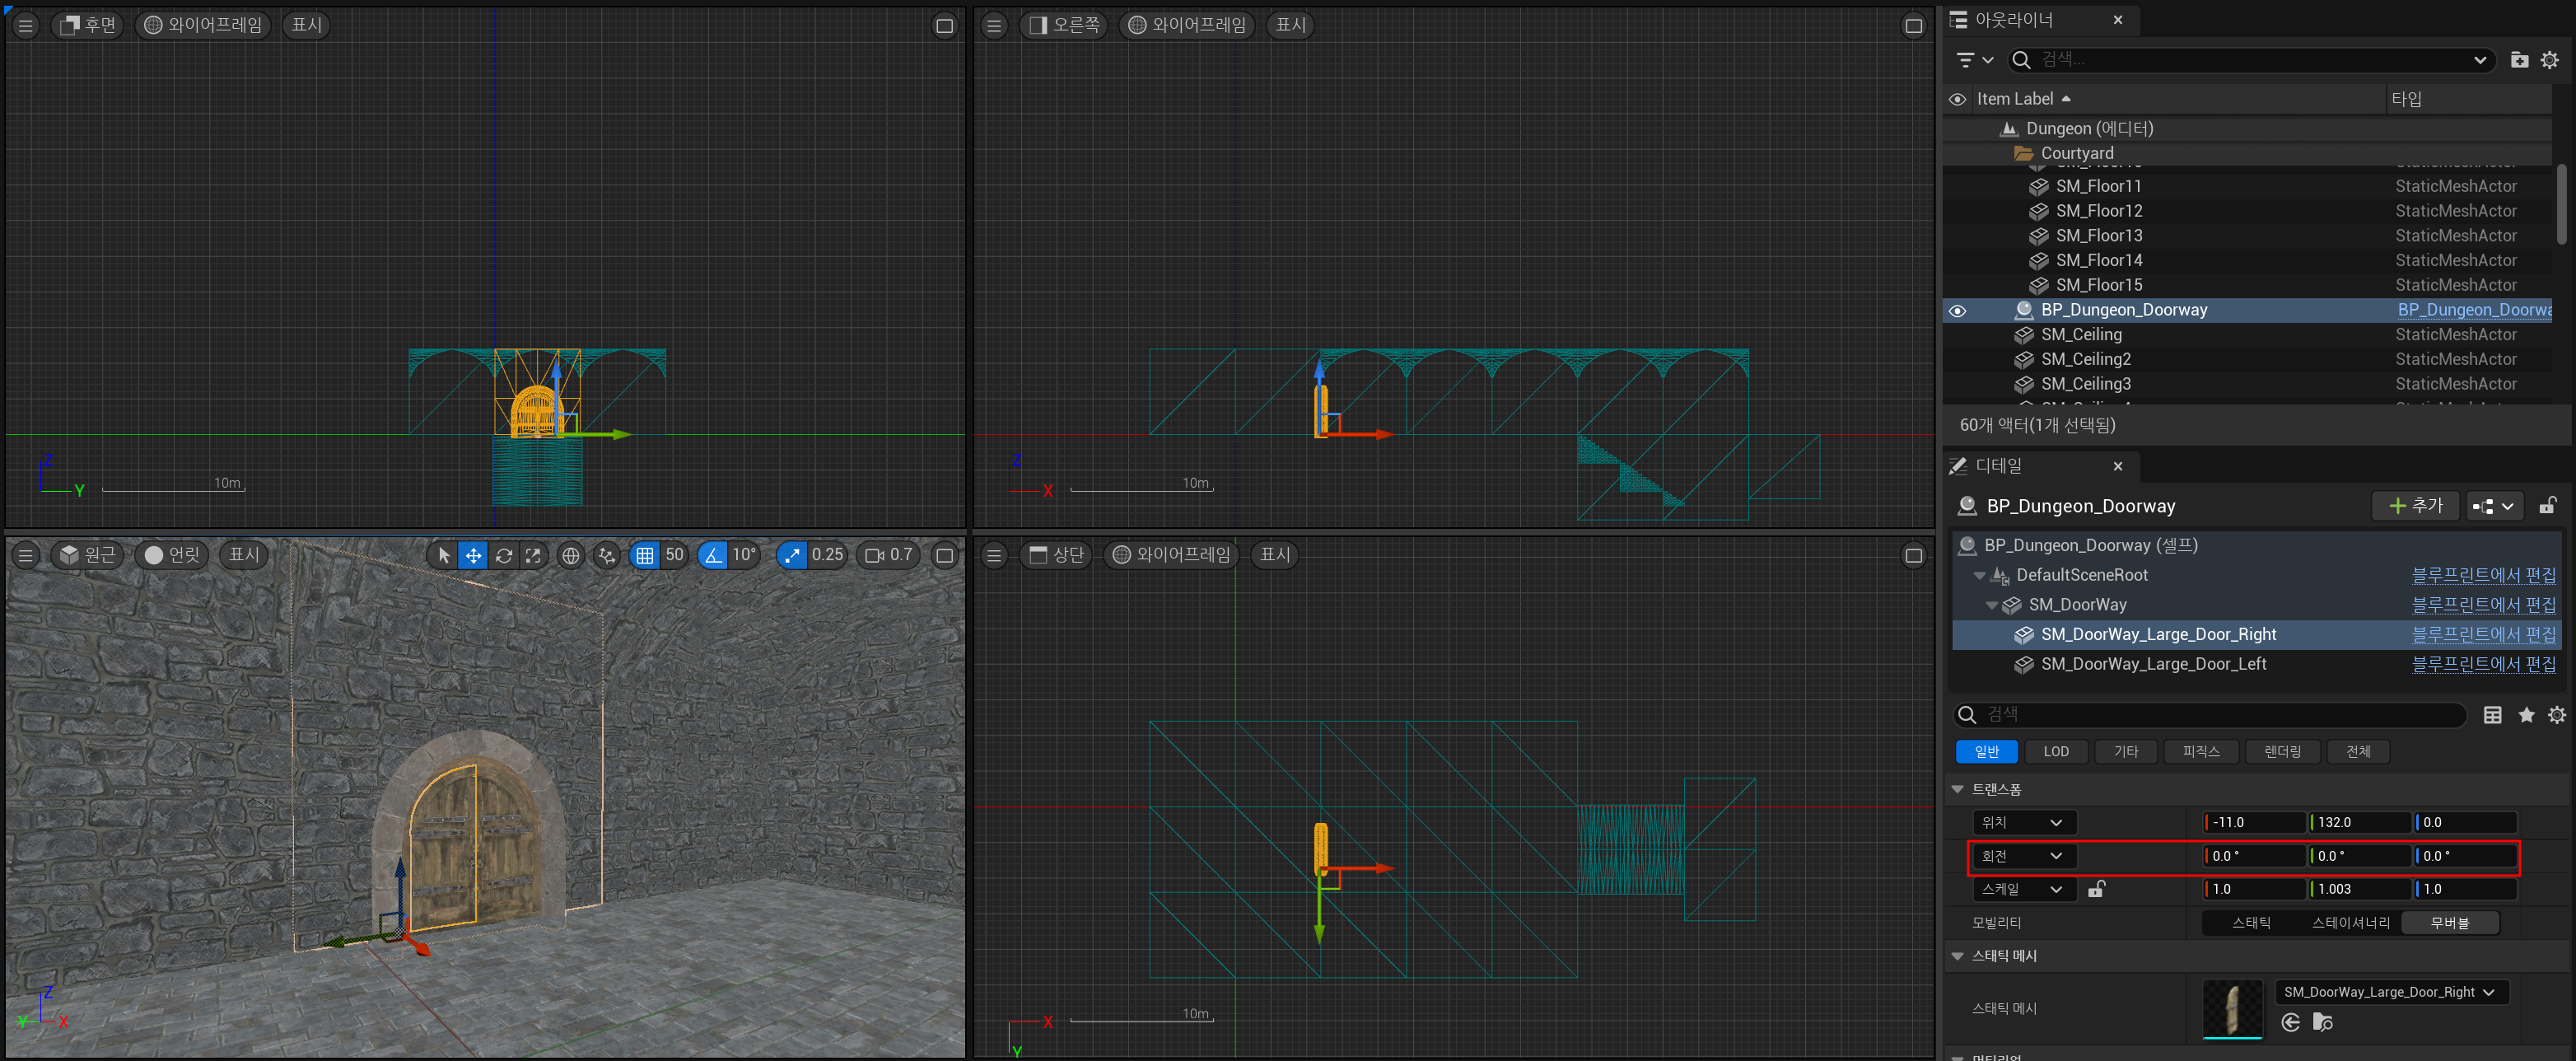Open SM_DoorWay_Large_Door_Right static mesh dropdown
Viewport: 2576px width, 1061px height.
pos(2388,992)
